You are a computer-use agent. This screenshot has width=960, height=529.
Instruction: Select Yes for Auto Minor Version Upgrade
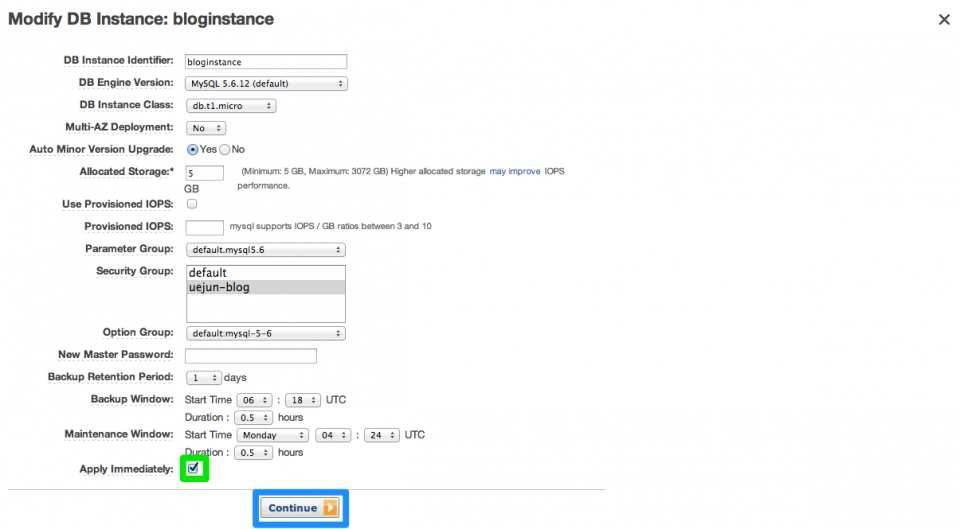(x=193, y=149)
